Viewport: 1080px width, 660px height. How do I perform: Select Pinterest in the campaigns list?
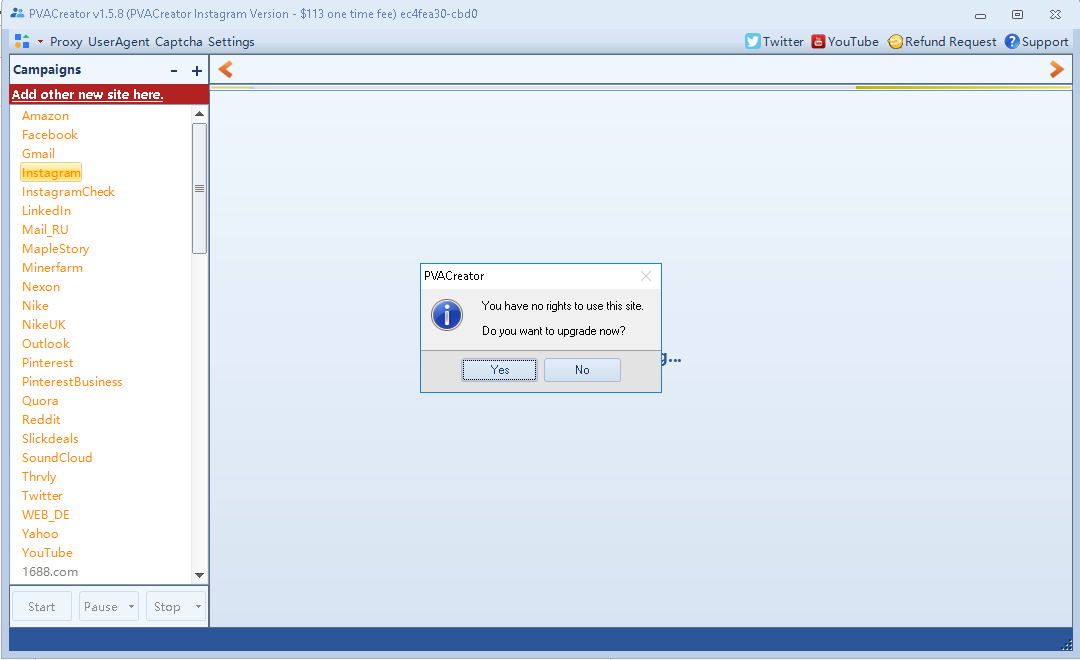[x=48, y=363]
